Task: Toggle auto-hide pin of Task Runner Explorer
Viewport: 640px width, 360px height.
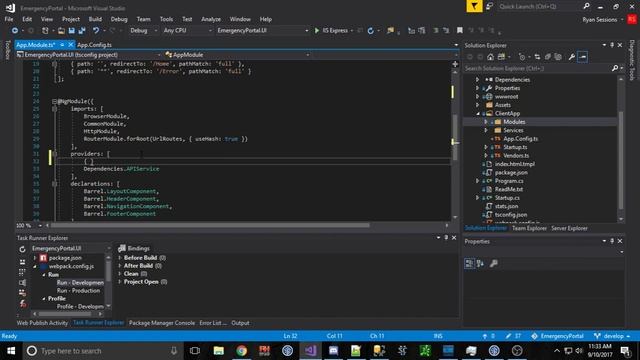Action: pos(446,238)
